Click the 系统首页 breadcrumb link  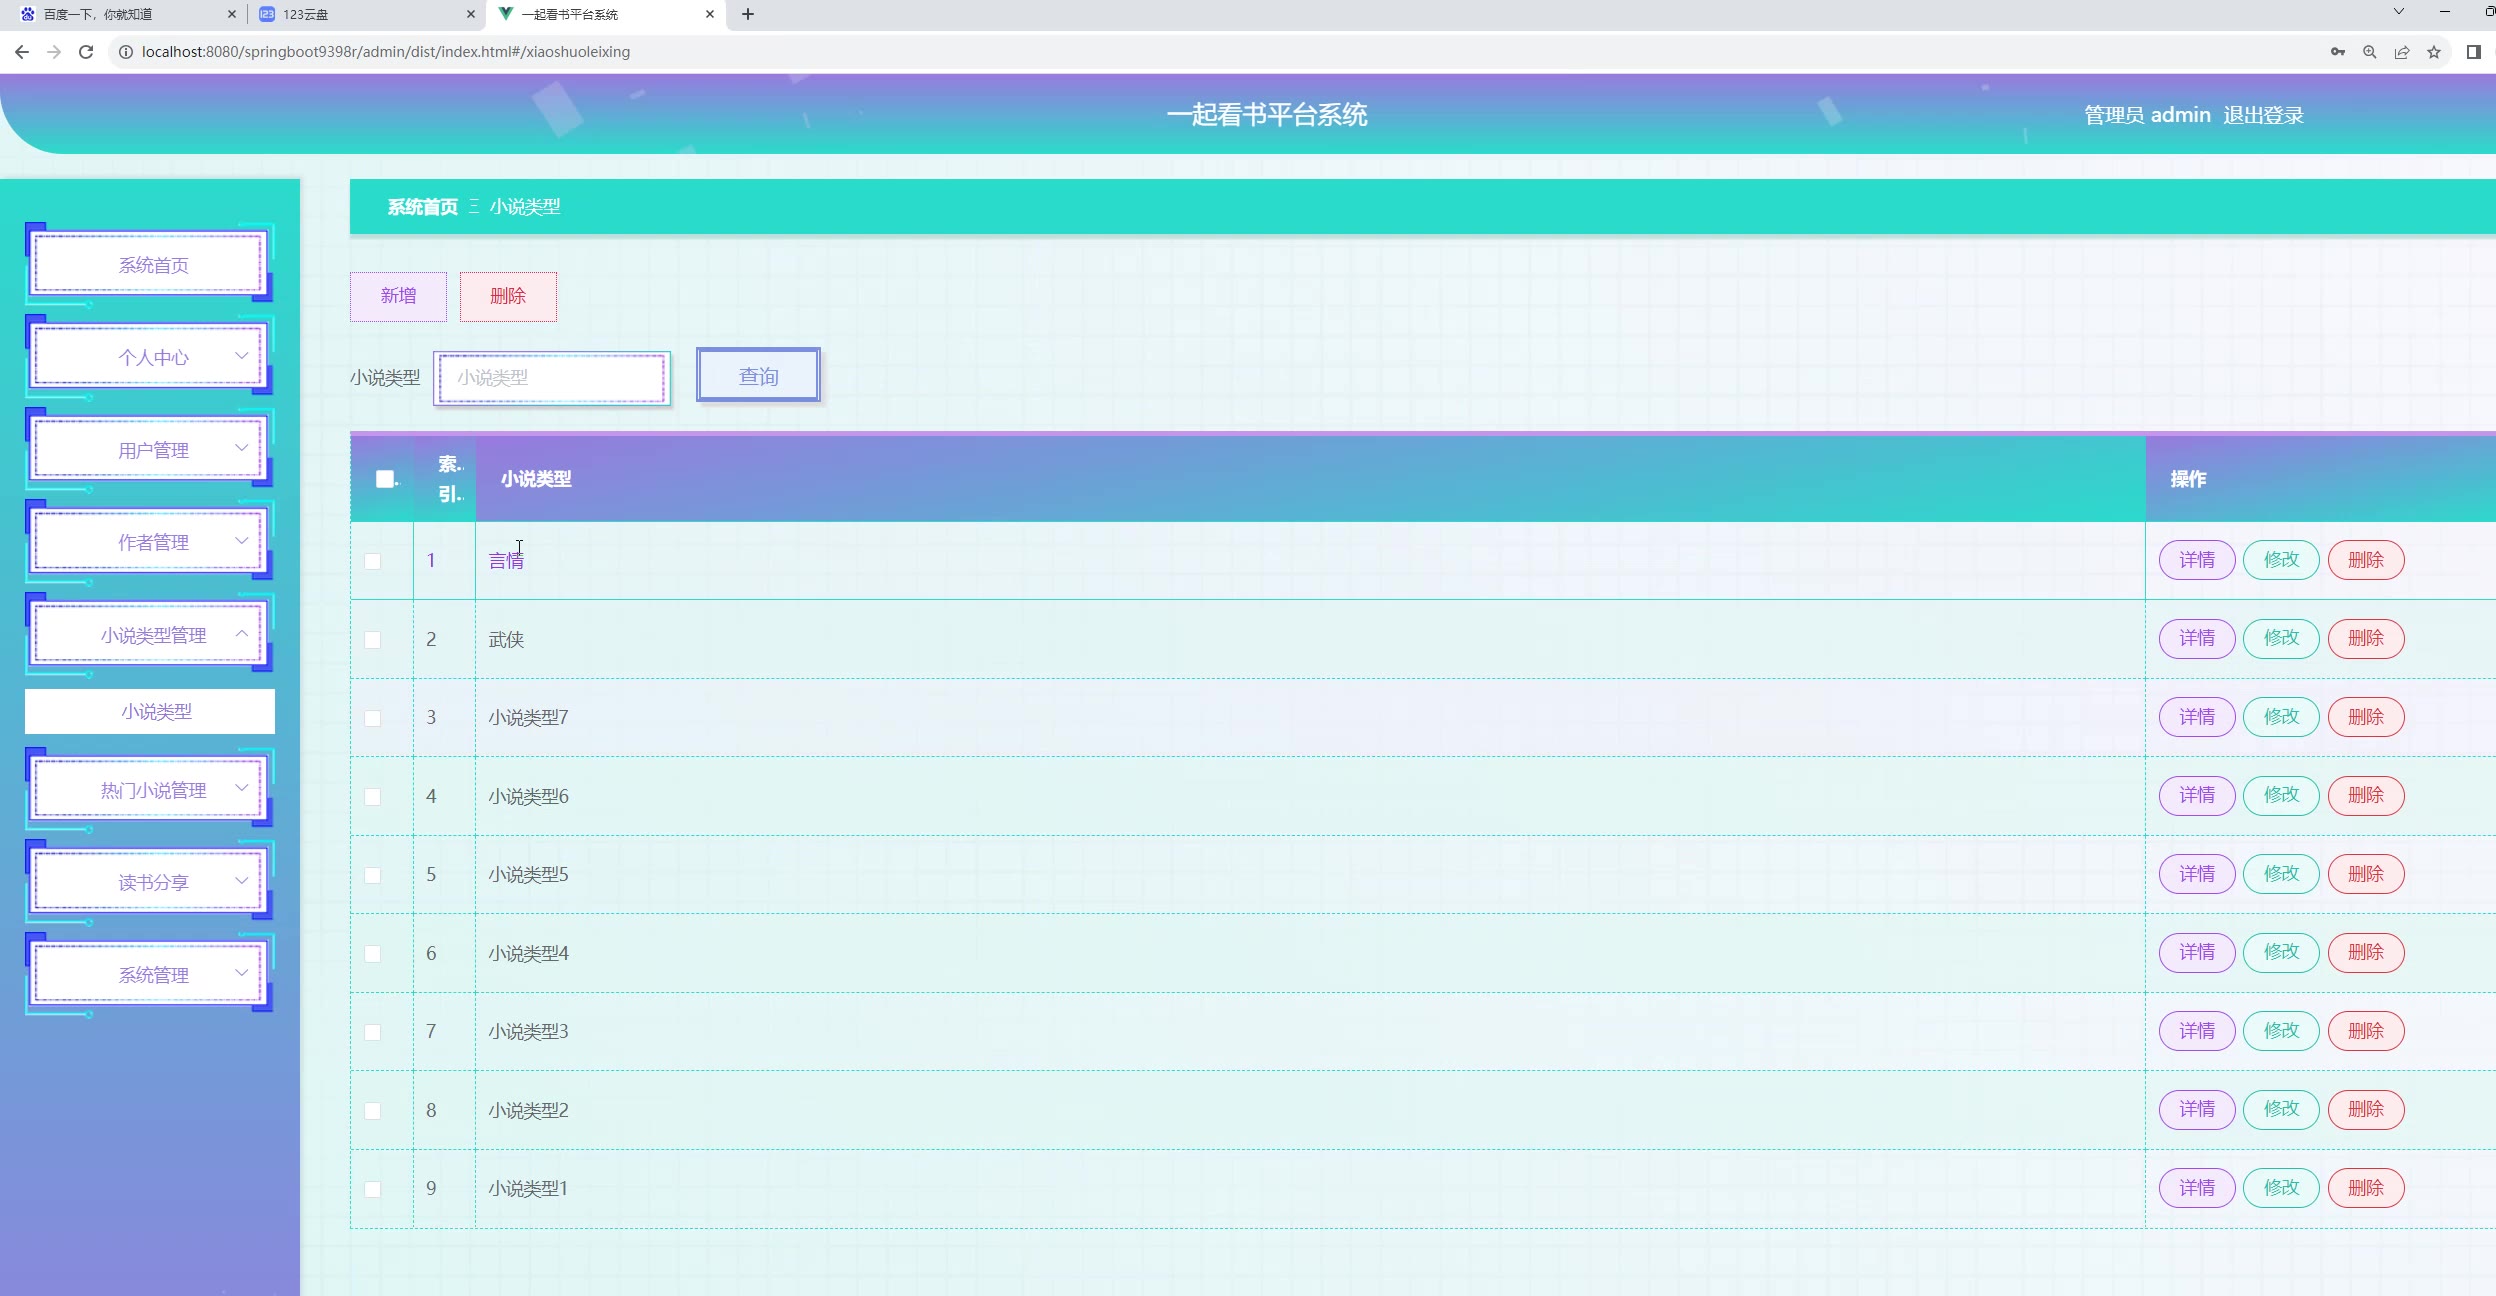coord(422,207)
